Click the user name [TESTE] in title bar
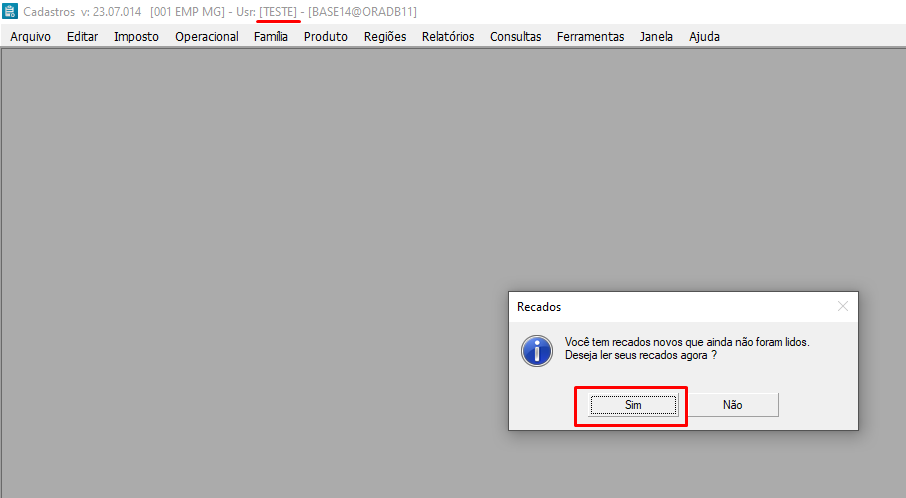This screenshot has height=498, width=906. 278,12
